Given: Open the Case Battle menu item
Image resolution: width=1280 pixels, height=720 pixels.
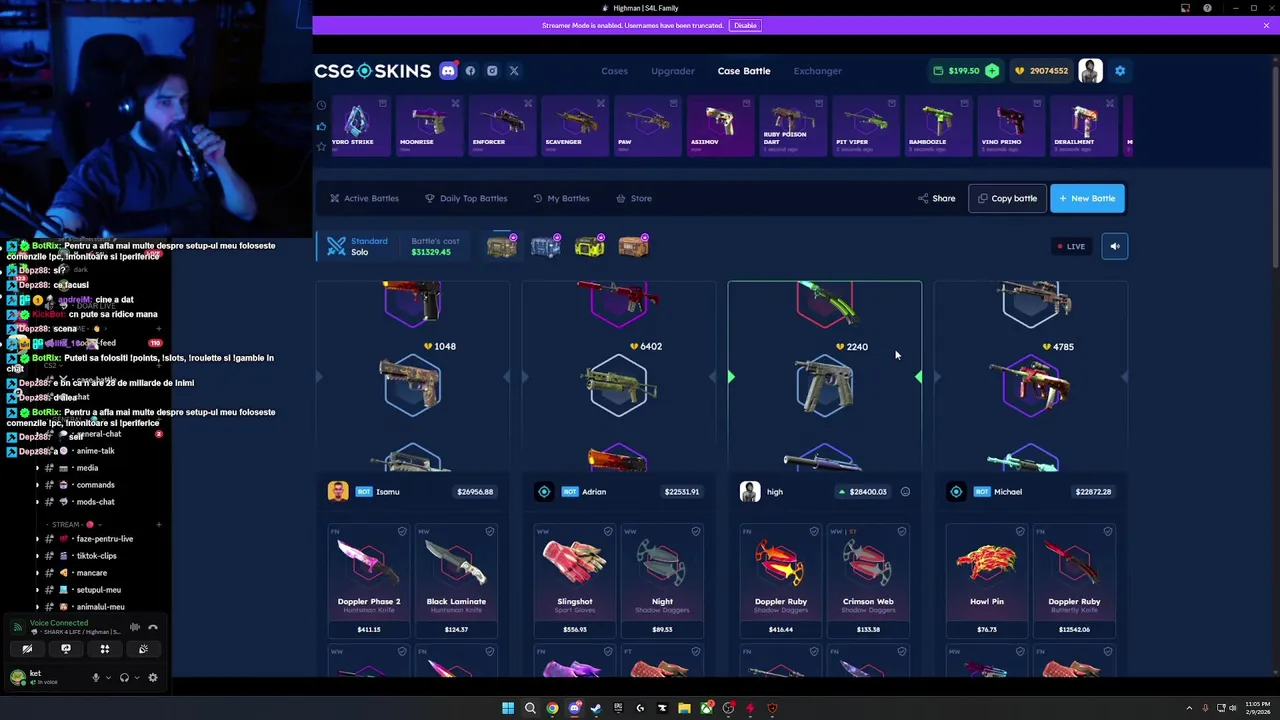Looking at the screenshot, I should 744,71.
